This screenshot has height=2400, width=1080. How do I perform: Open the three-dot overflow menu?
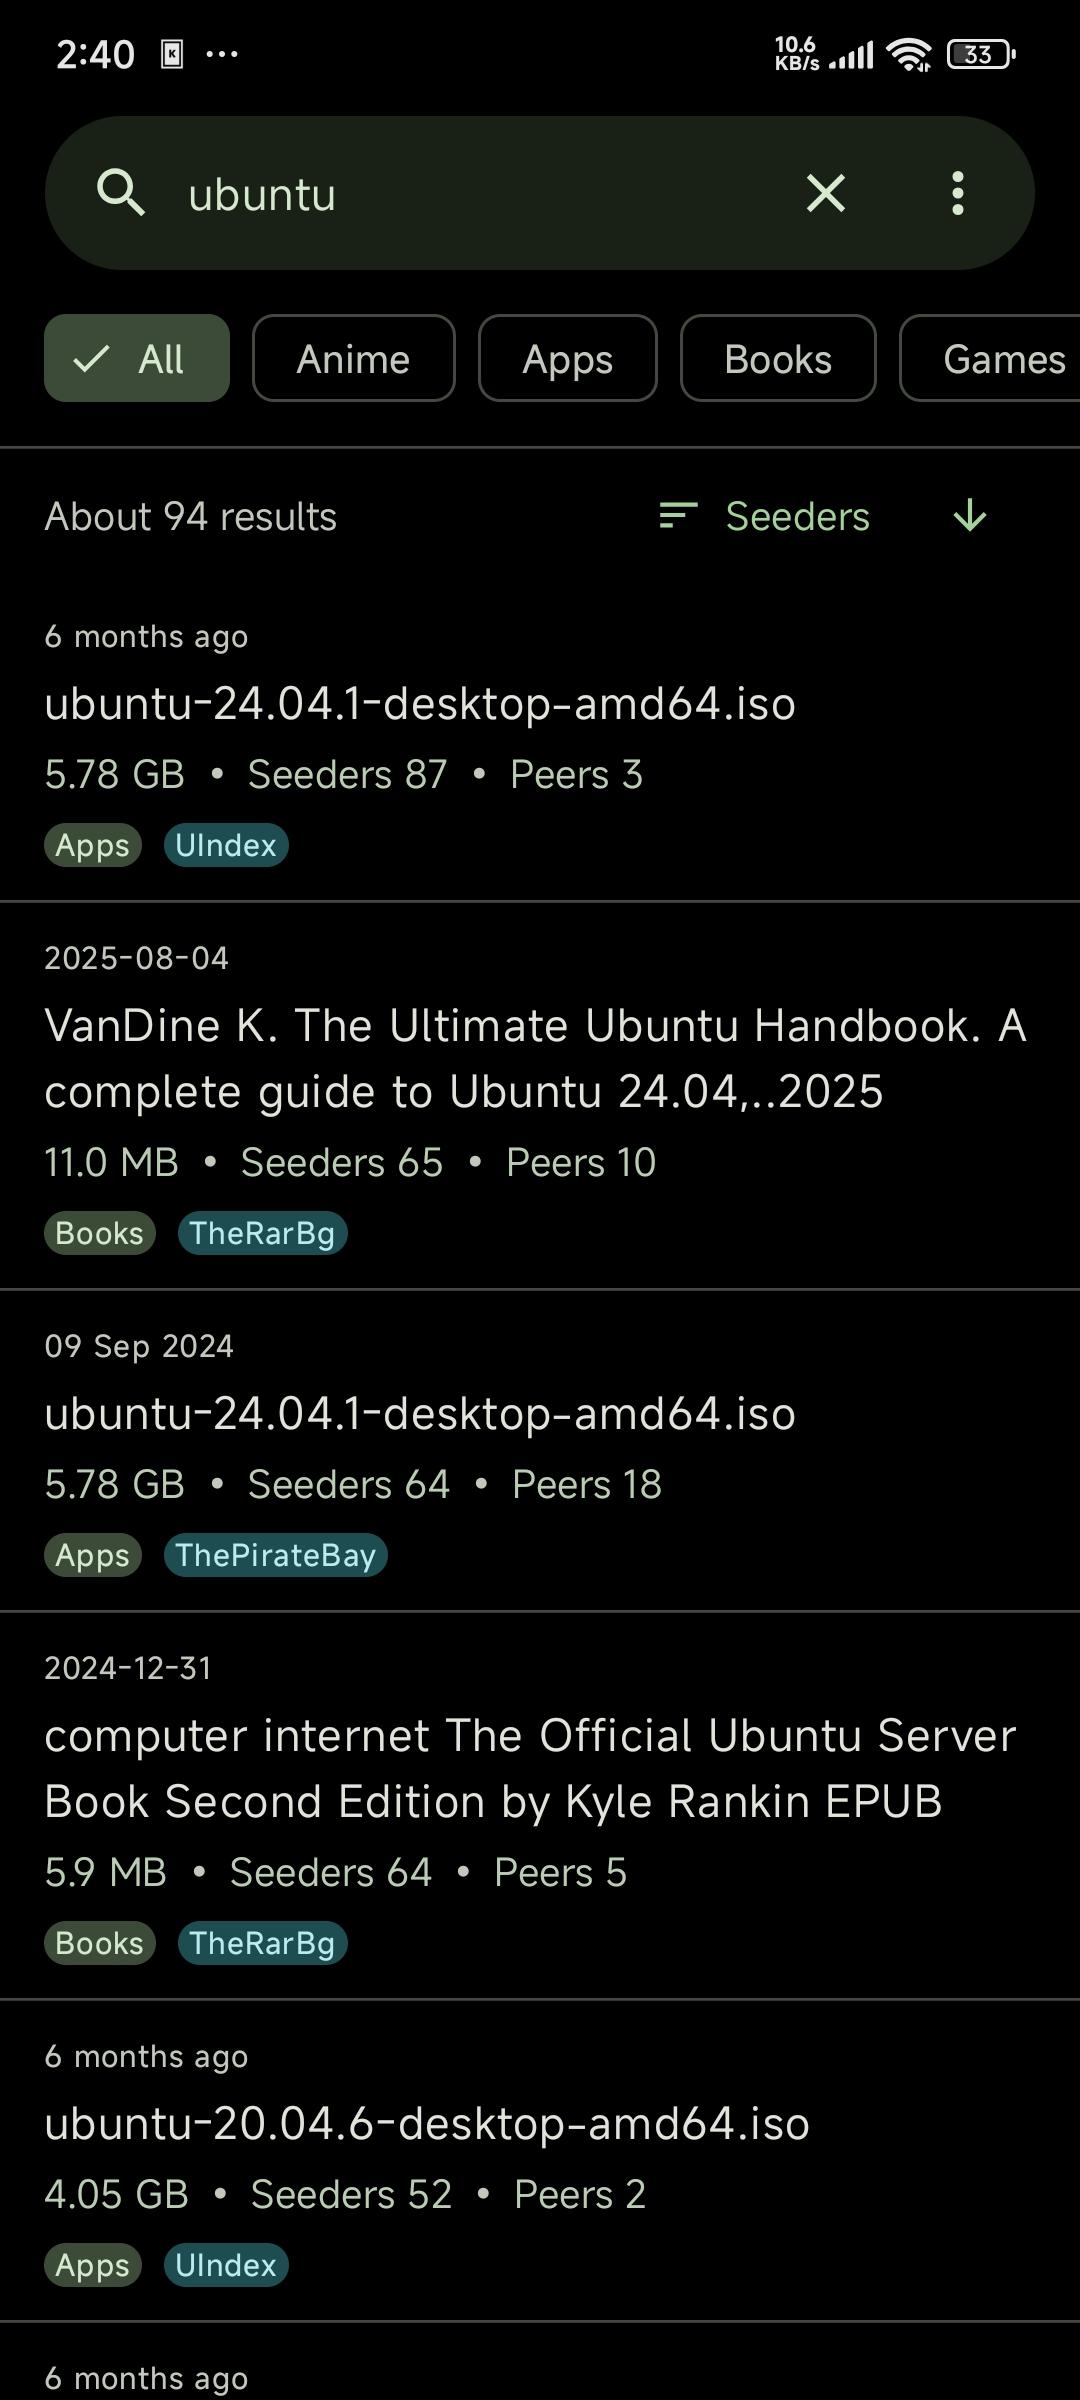tap(958, 193)
